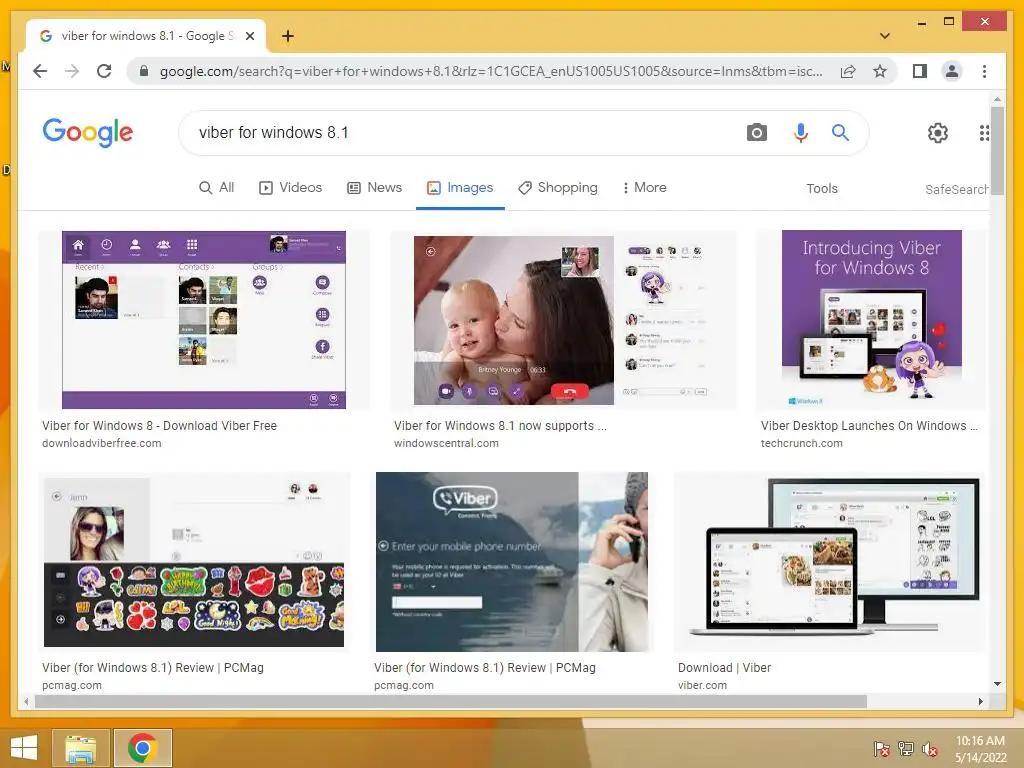Open SafeSearch settings

(x=957, y=189)
